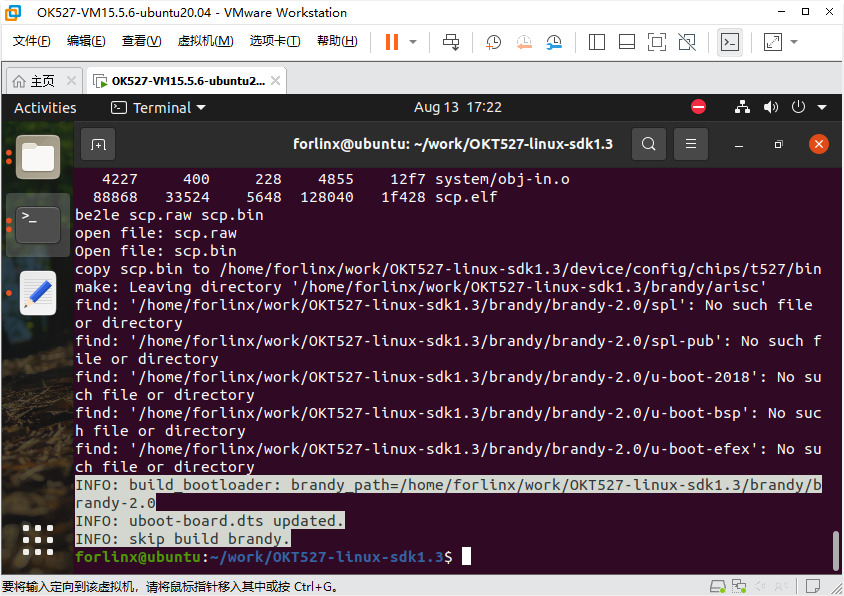Open the 帮助(H) menu
This screenshot has height=596, width=844.
coord(337,41)
